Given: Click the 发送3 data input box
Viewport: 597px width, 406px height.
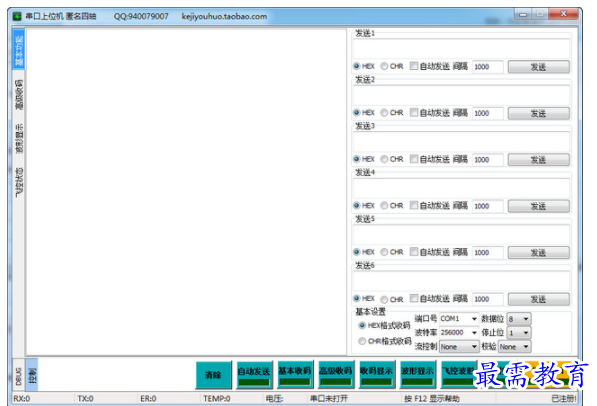Looking at the screenshot, I should (x=461, y=142).
